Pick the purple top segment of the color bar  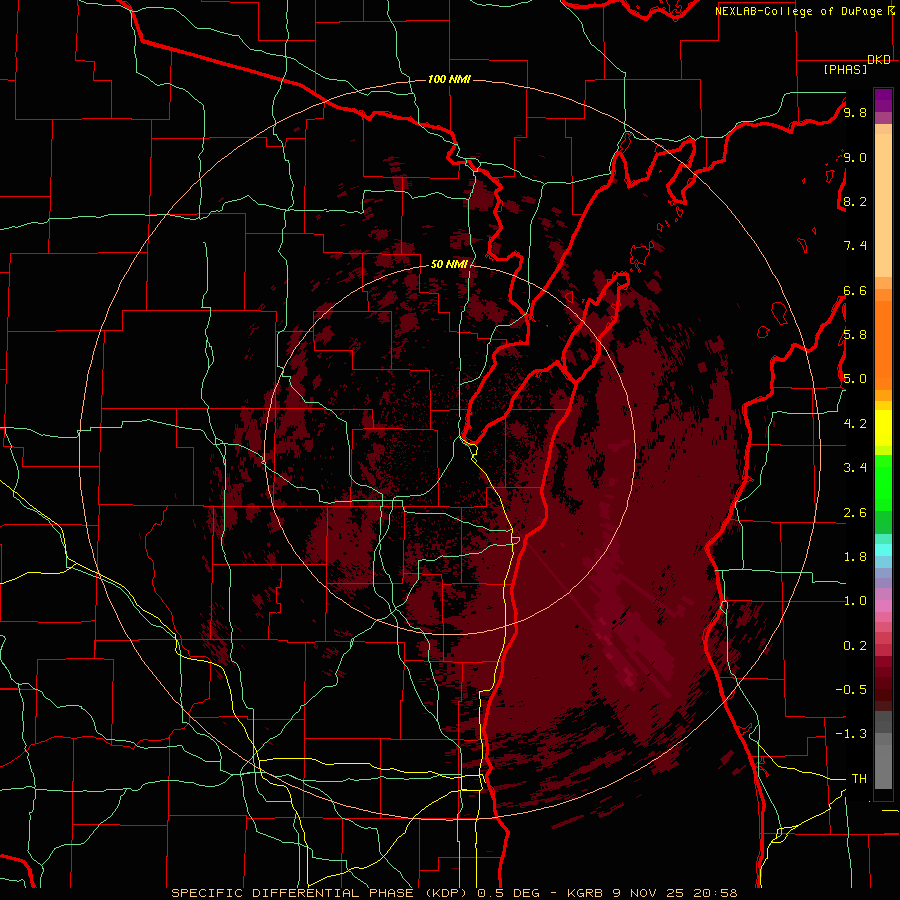883,100
